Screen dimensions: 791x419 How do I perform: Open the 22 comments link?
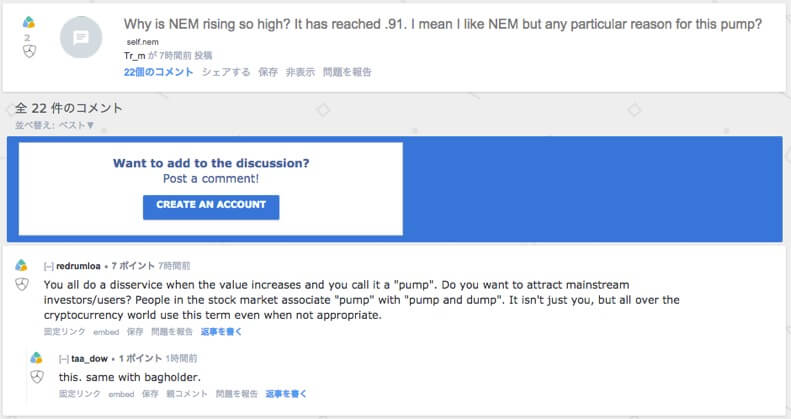pos(158,72)
